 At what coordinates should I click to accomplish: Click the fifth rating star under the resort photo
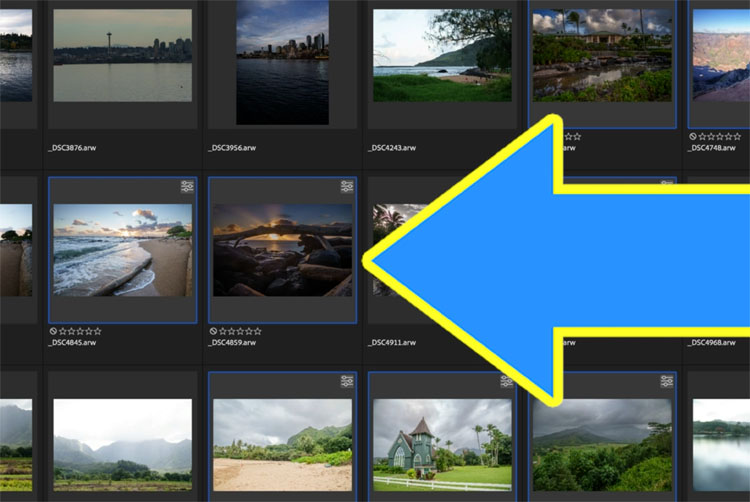[577, 136]
